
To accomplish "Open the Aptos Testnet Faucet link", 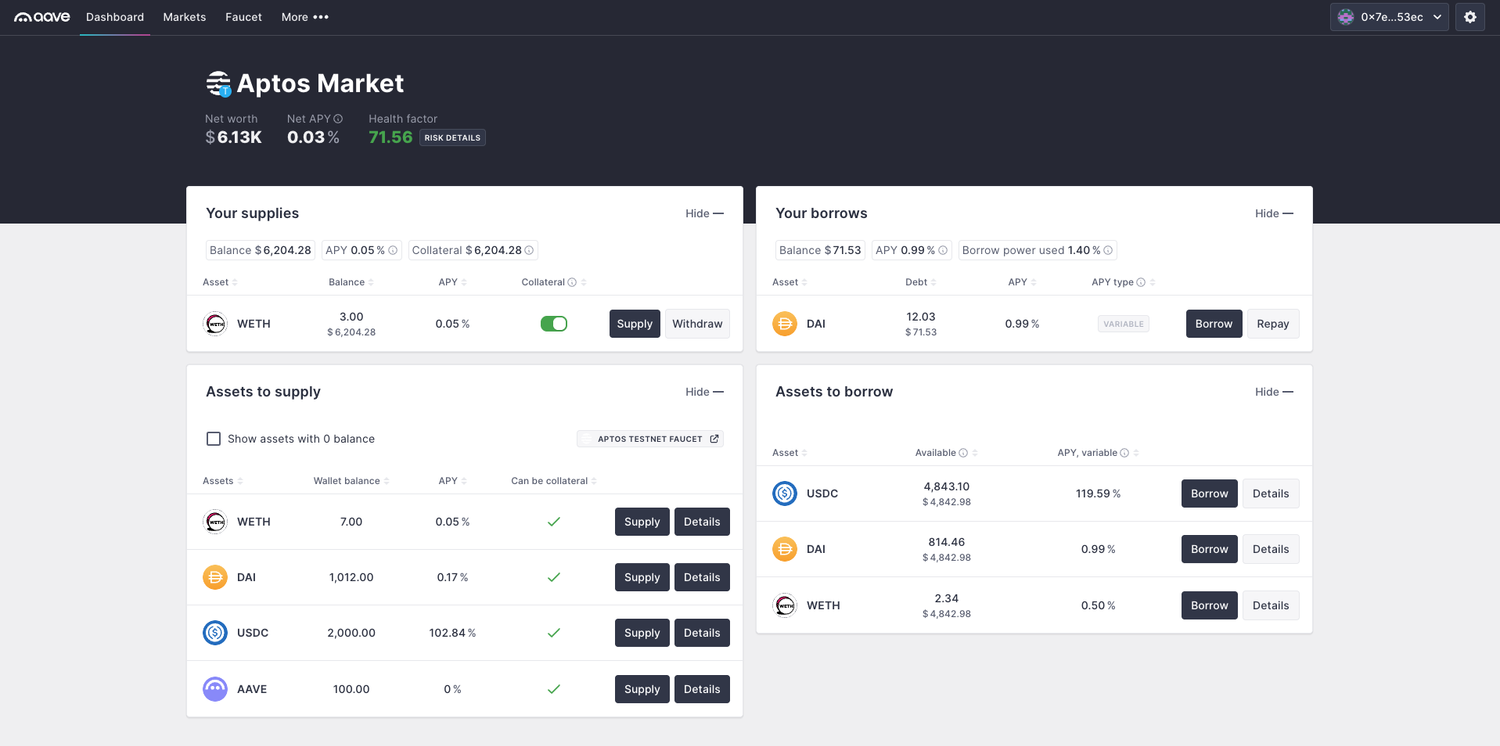I will 650,439.
